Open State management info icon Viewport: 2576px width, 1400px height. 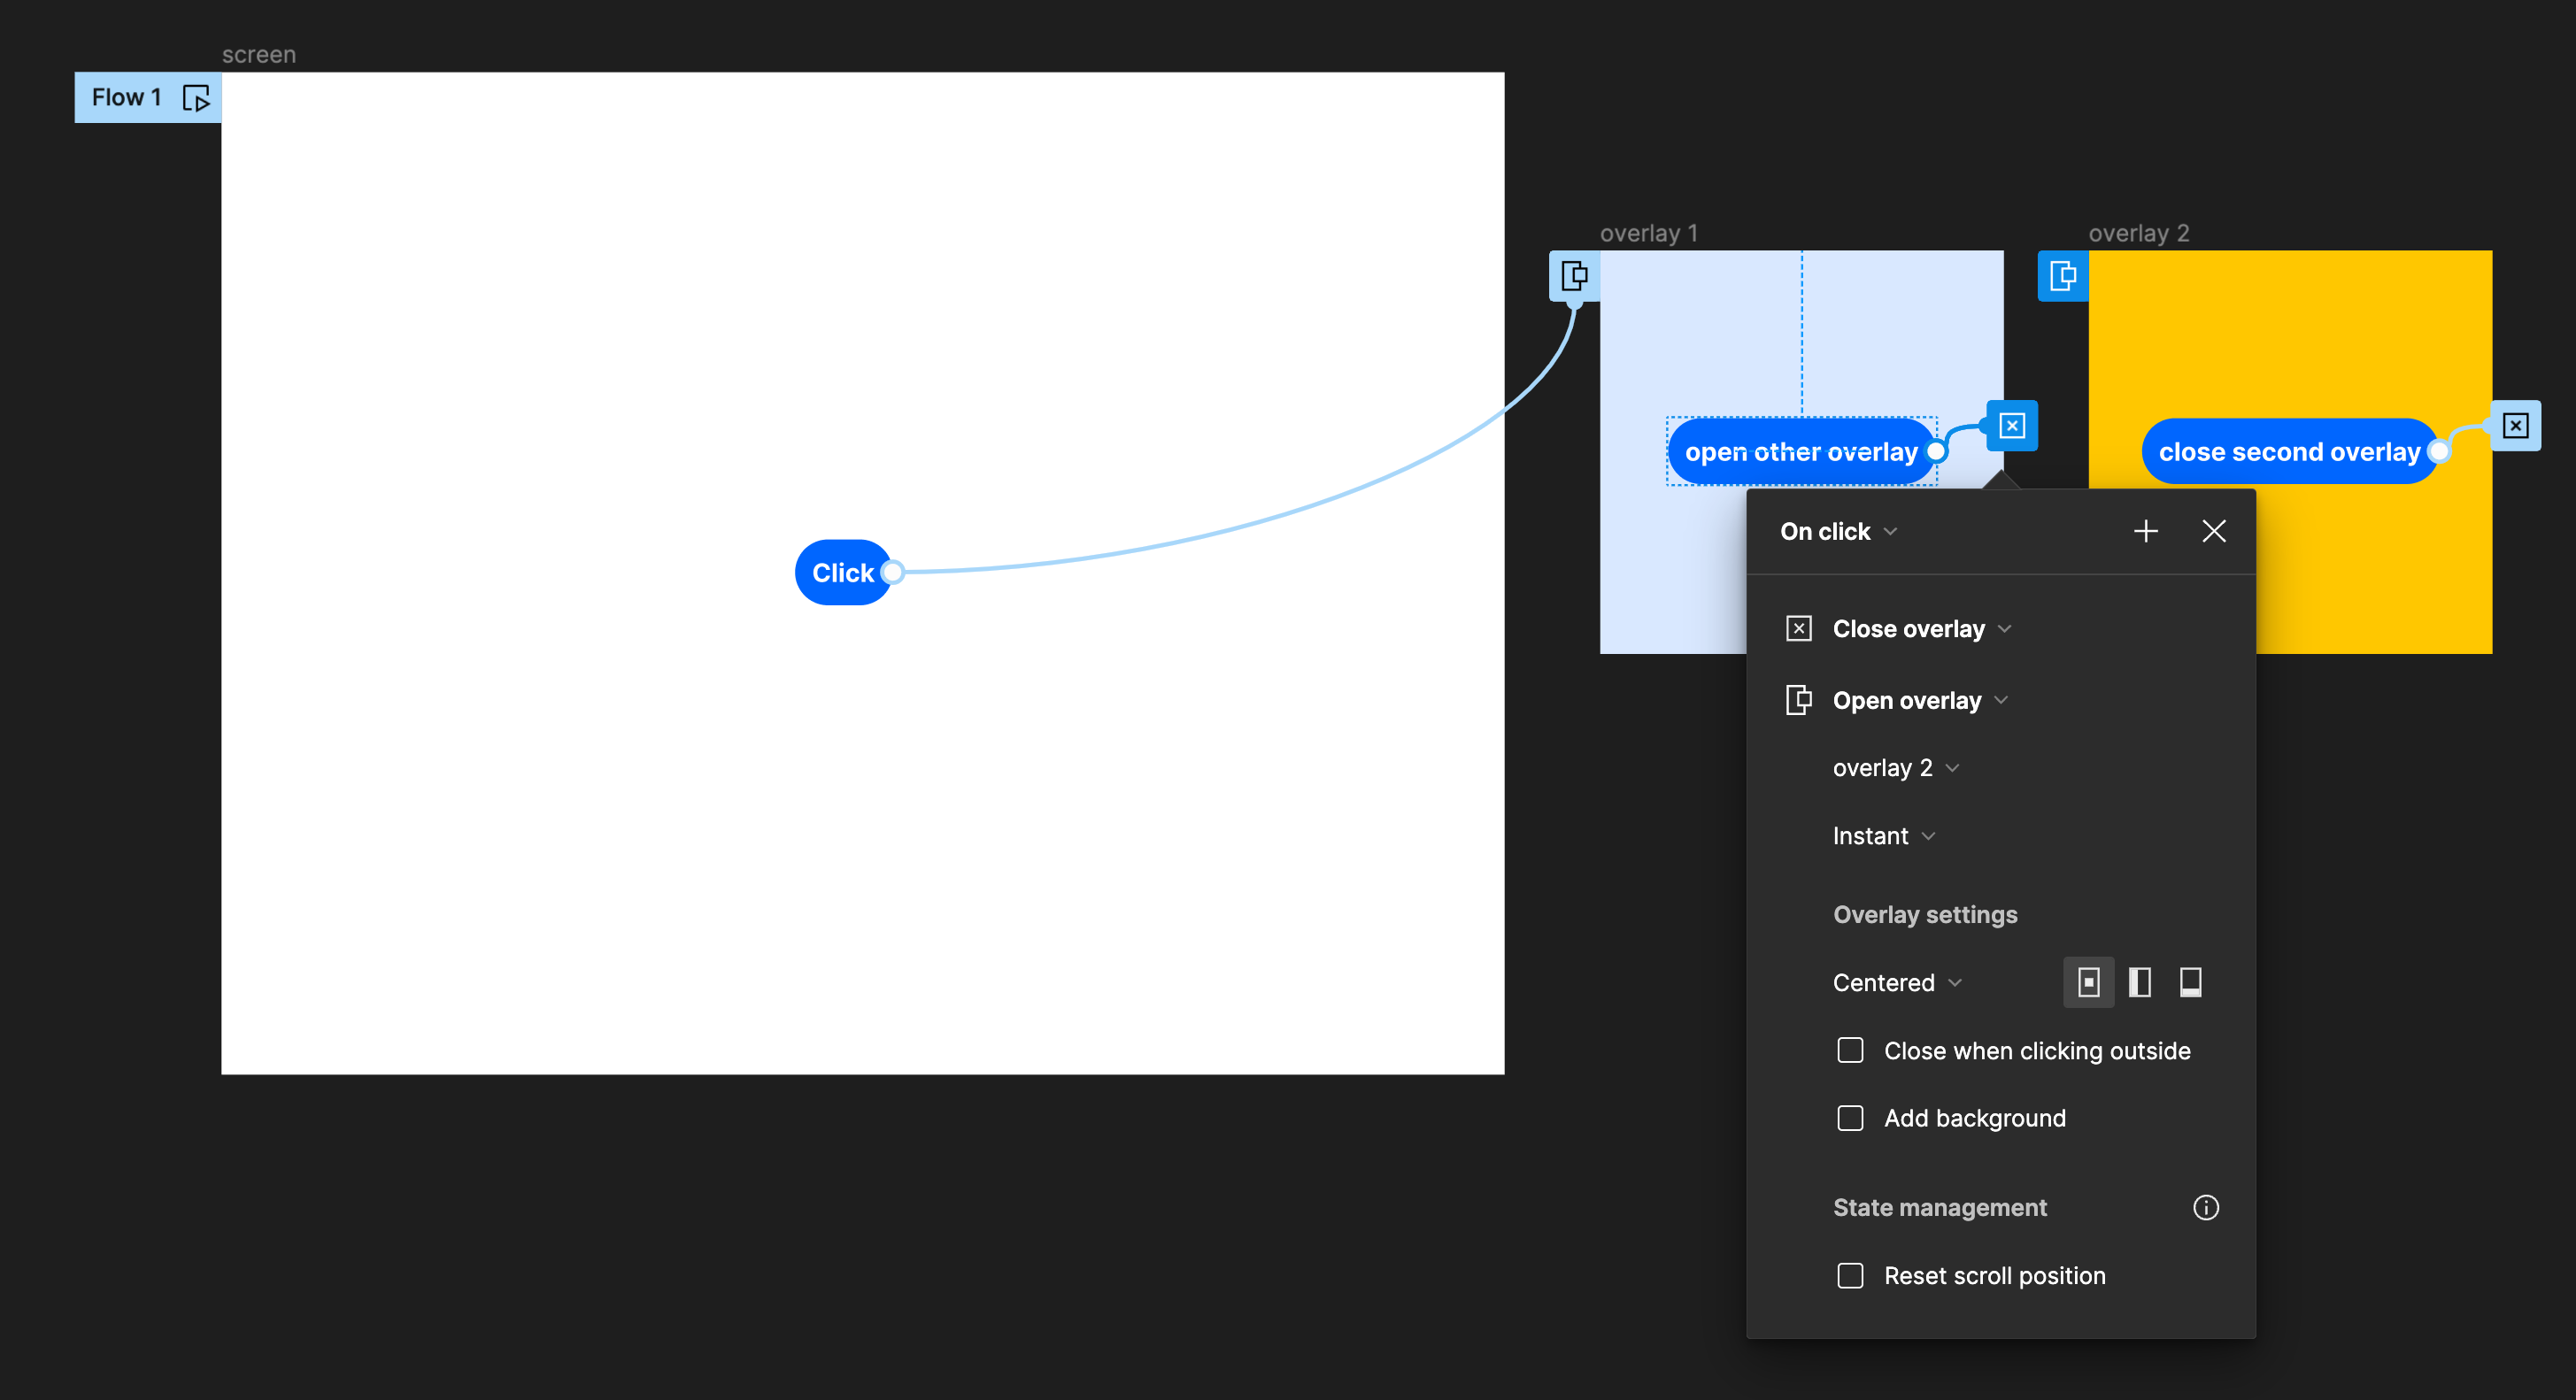pos(2206,1207)
